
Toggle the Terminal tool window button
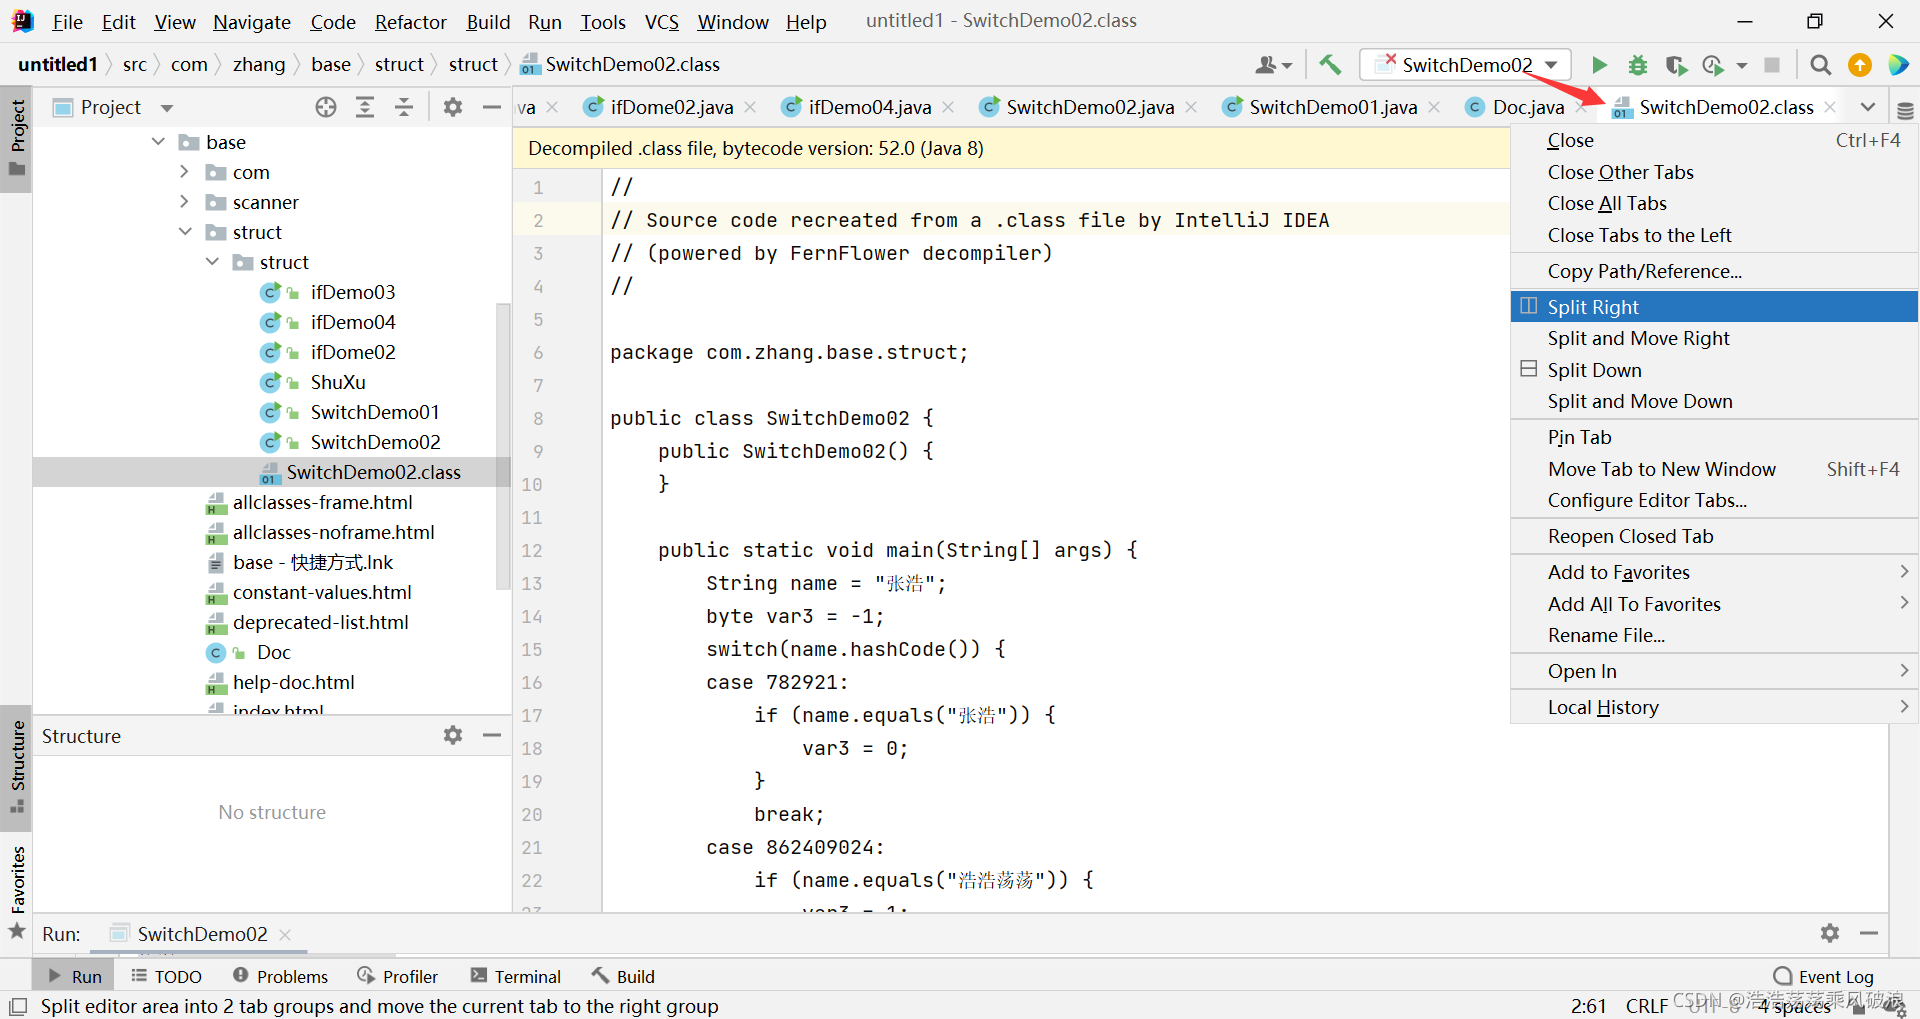[x=516, y=976]
